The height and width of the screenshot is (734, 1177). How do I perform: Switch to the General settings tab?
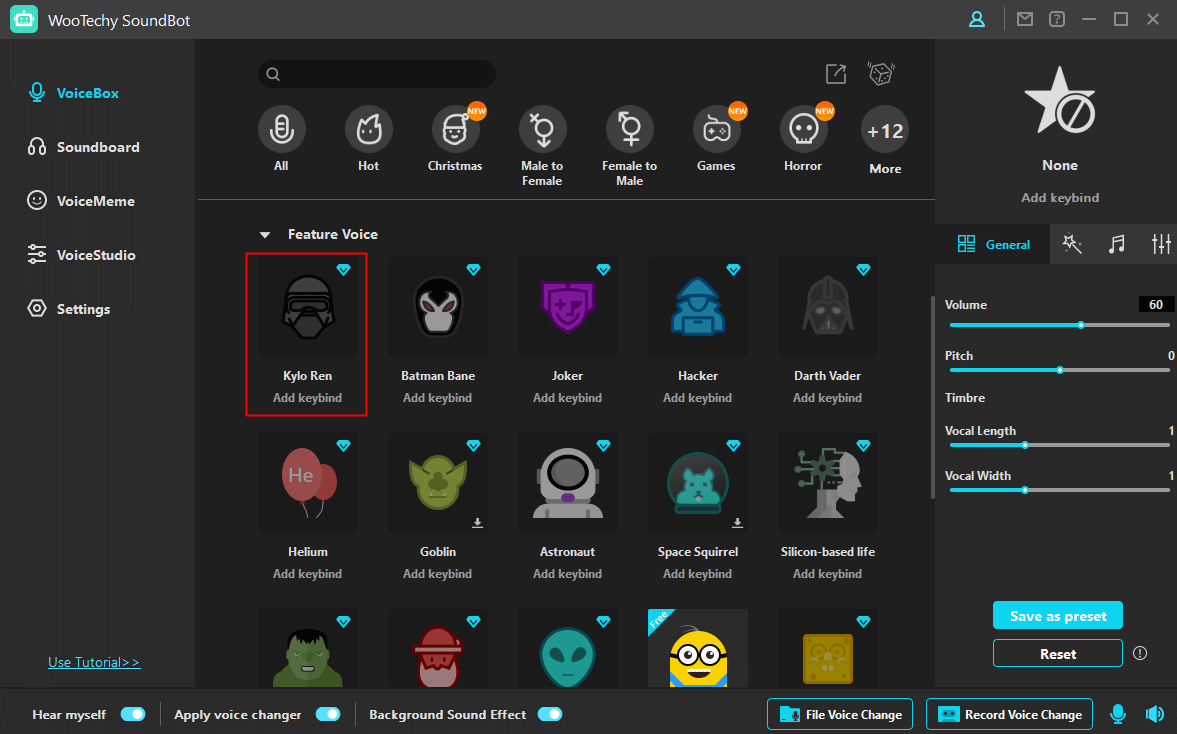point(993,244)
